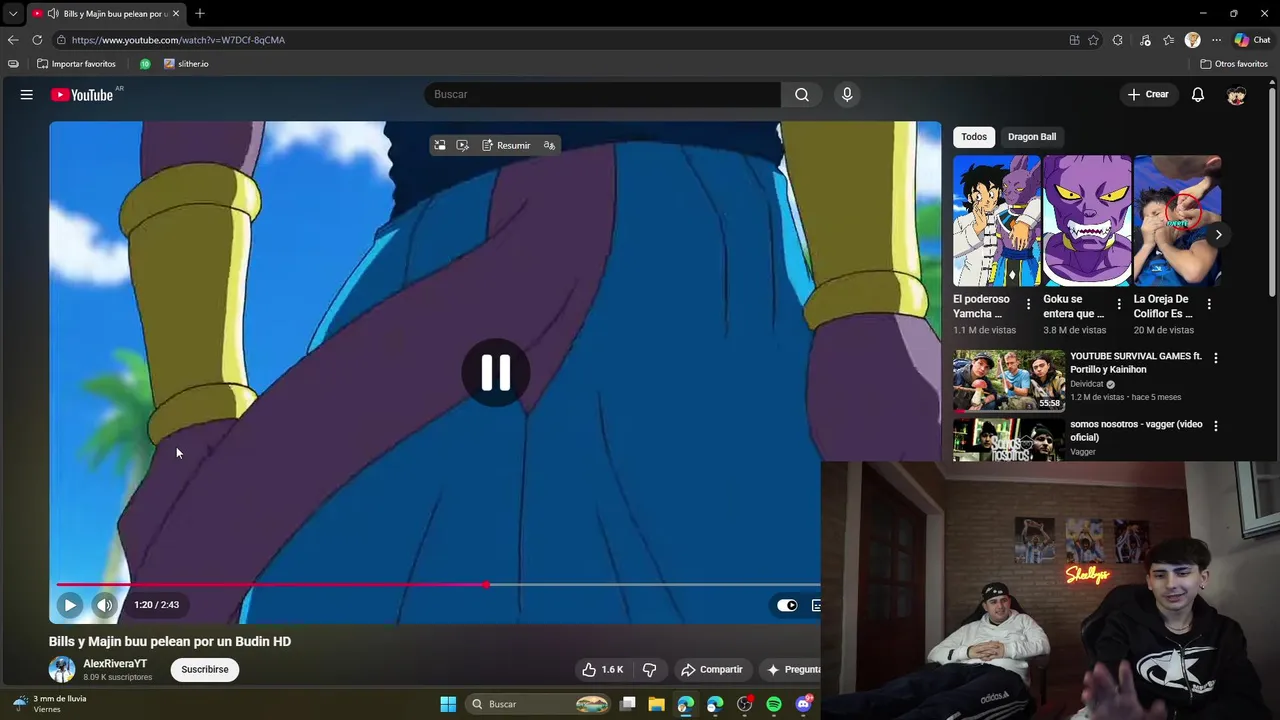Go to the YouTube home logo
This screenshot has height=720, width=1280.
click(82, 94)
